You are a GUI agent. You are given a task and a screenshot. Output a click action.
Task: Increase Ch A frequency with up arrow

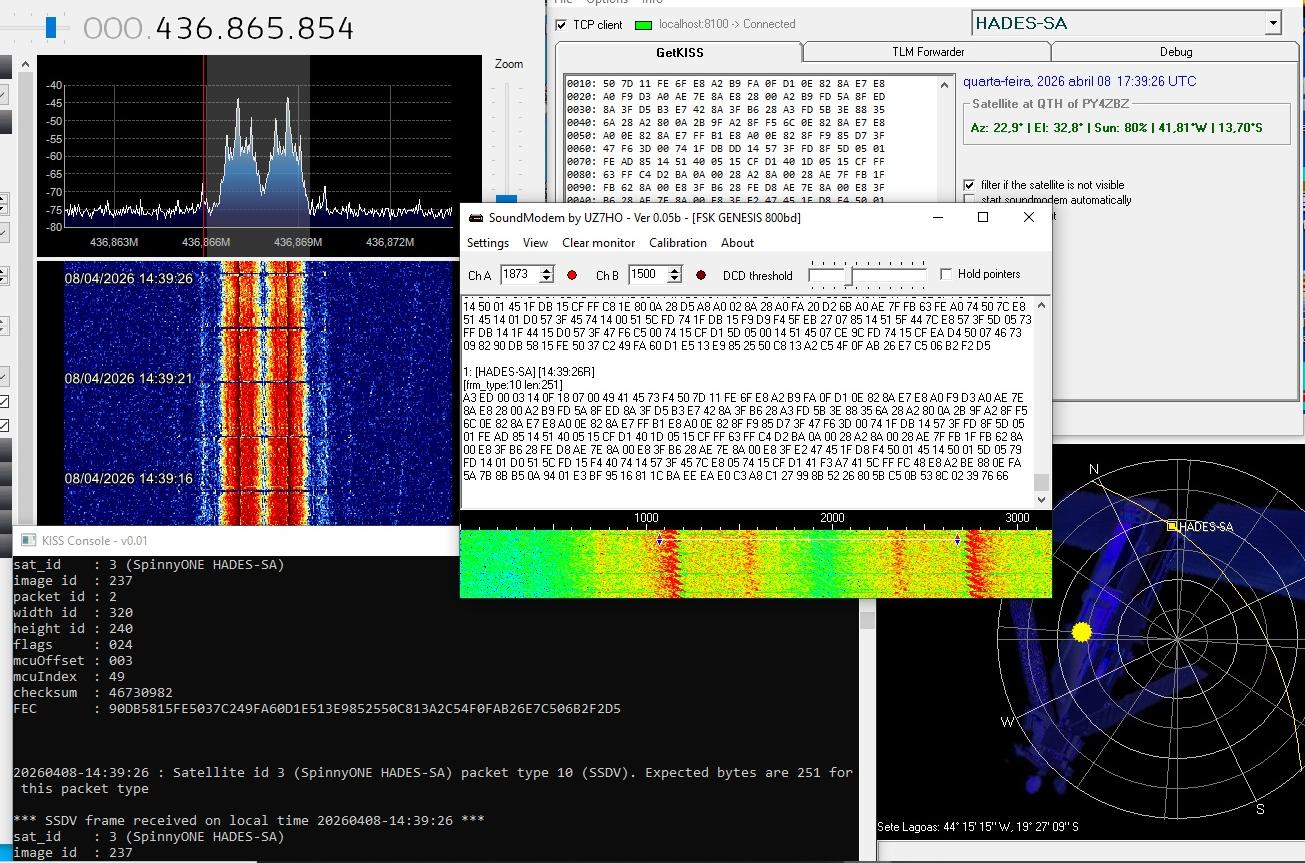547,270
